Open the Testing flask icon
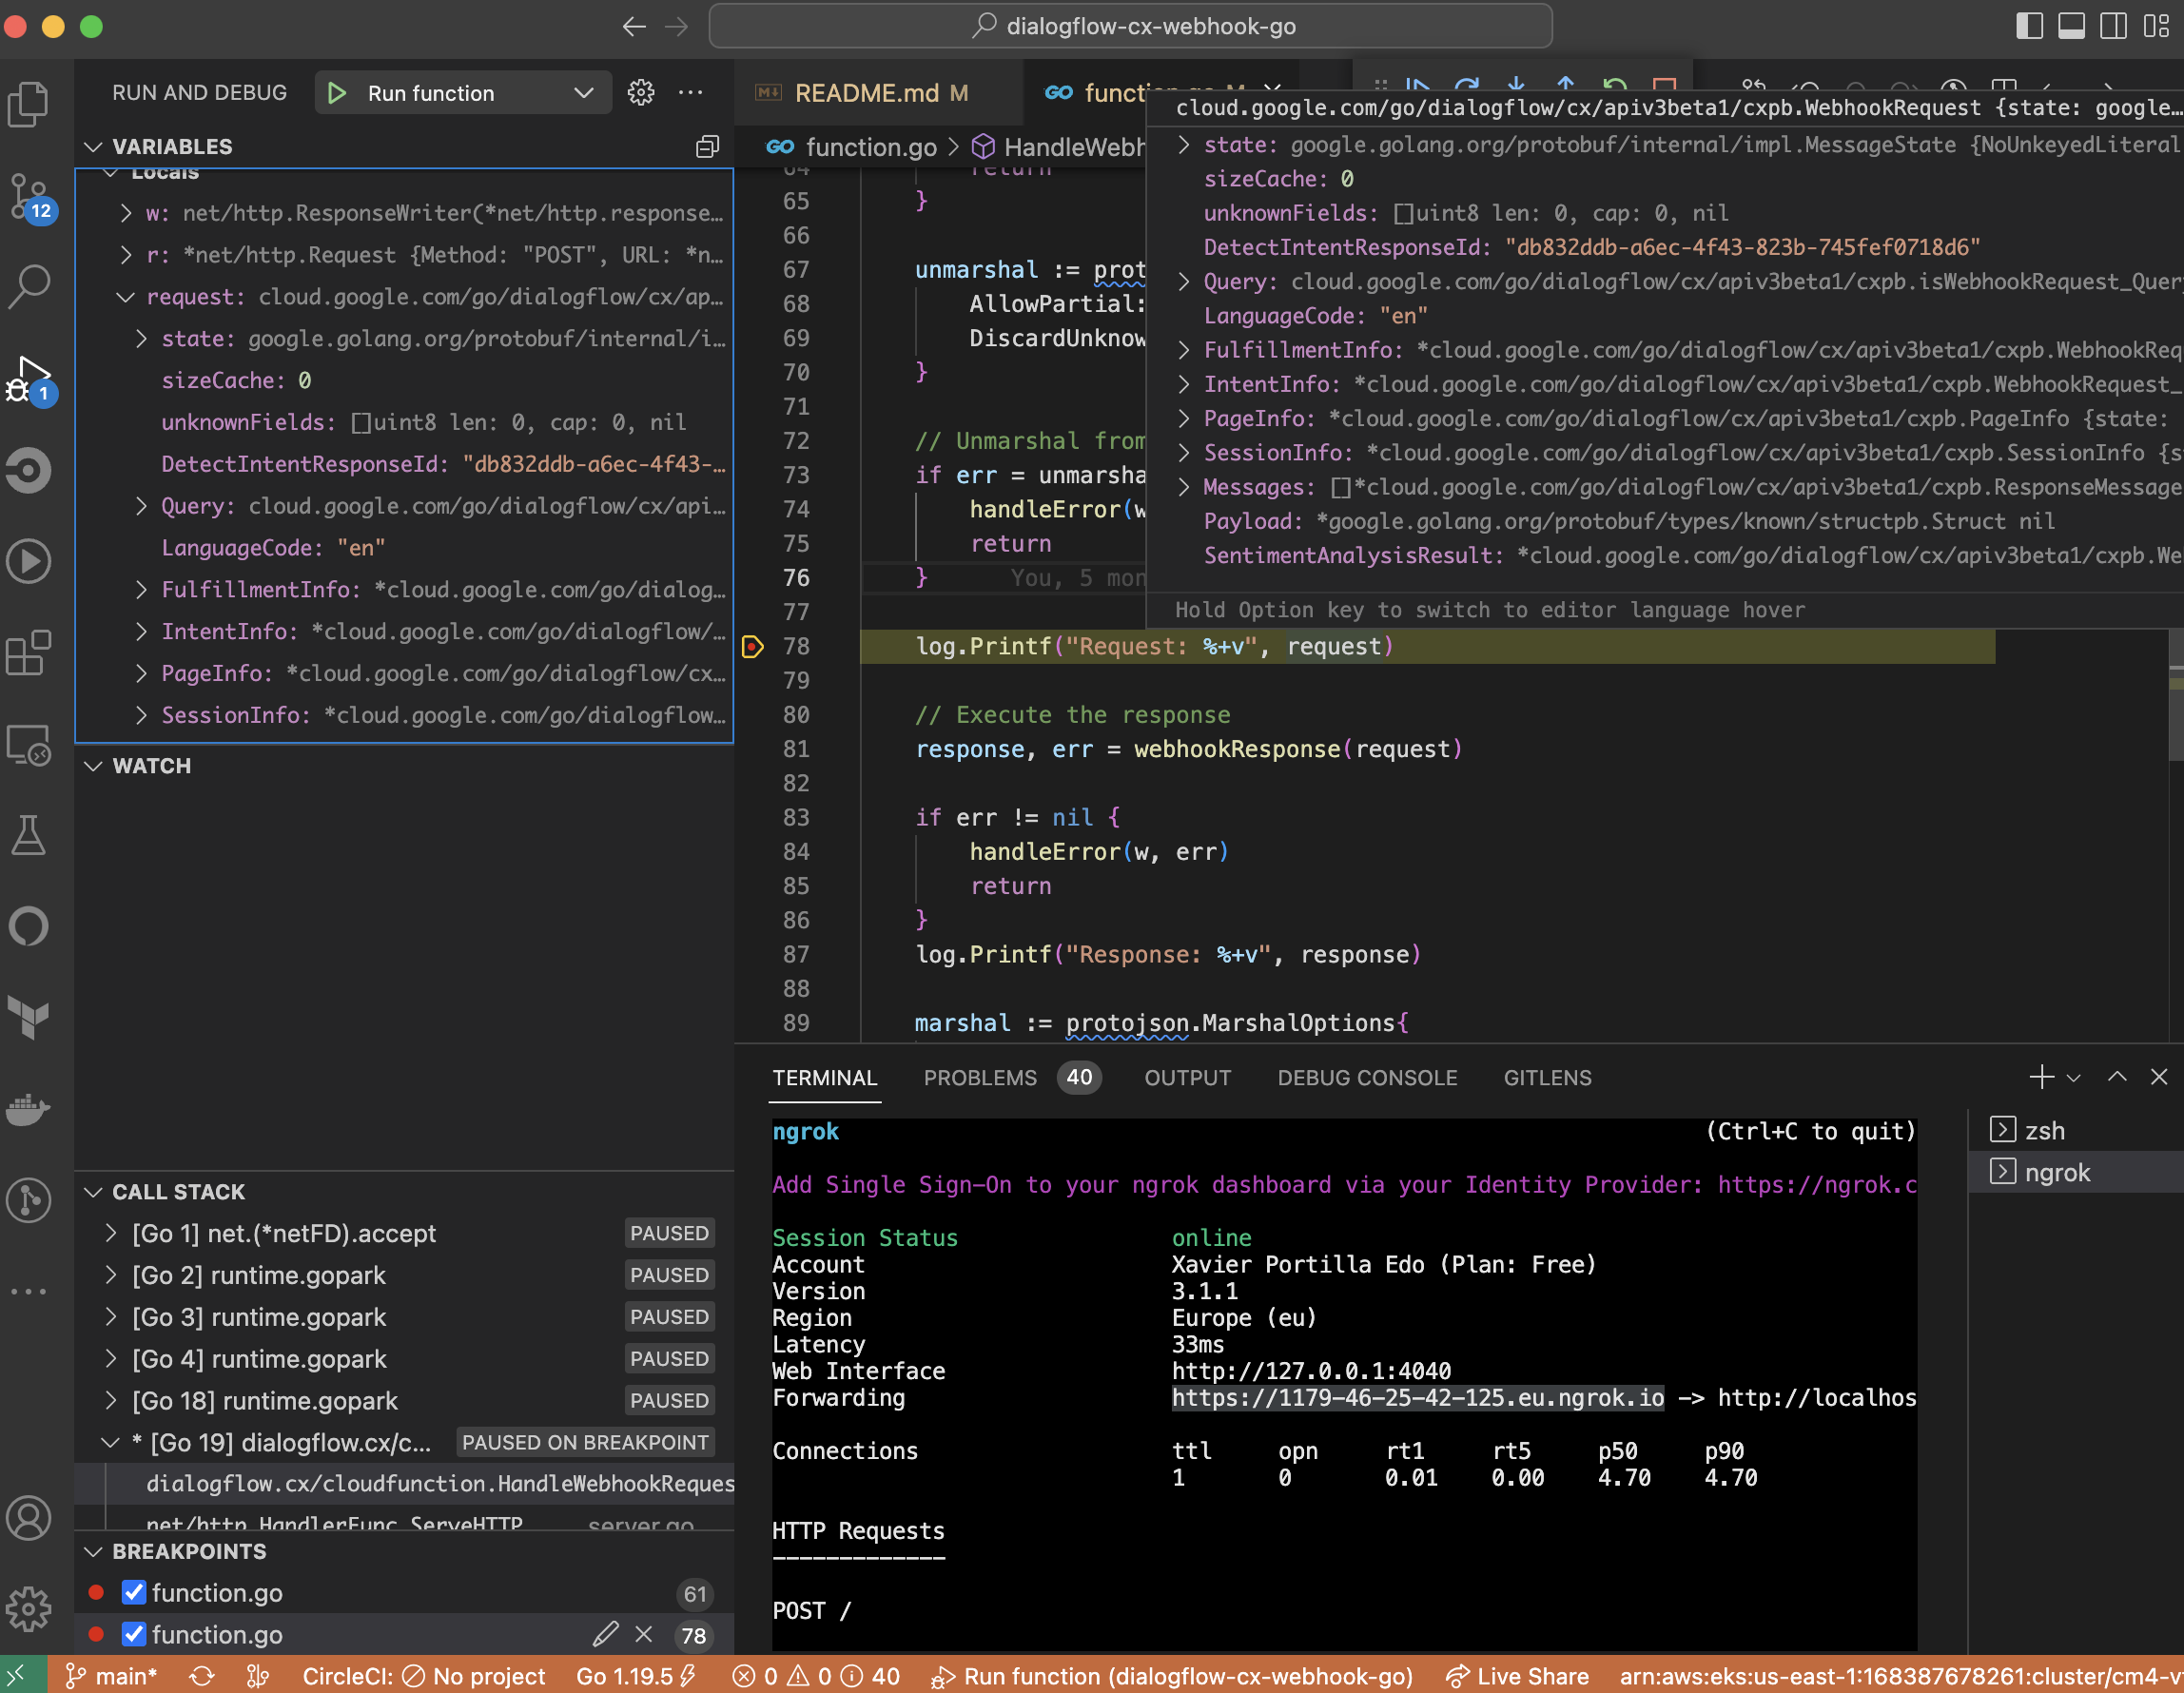 tap(28, 835)
